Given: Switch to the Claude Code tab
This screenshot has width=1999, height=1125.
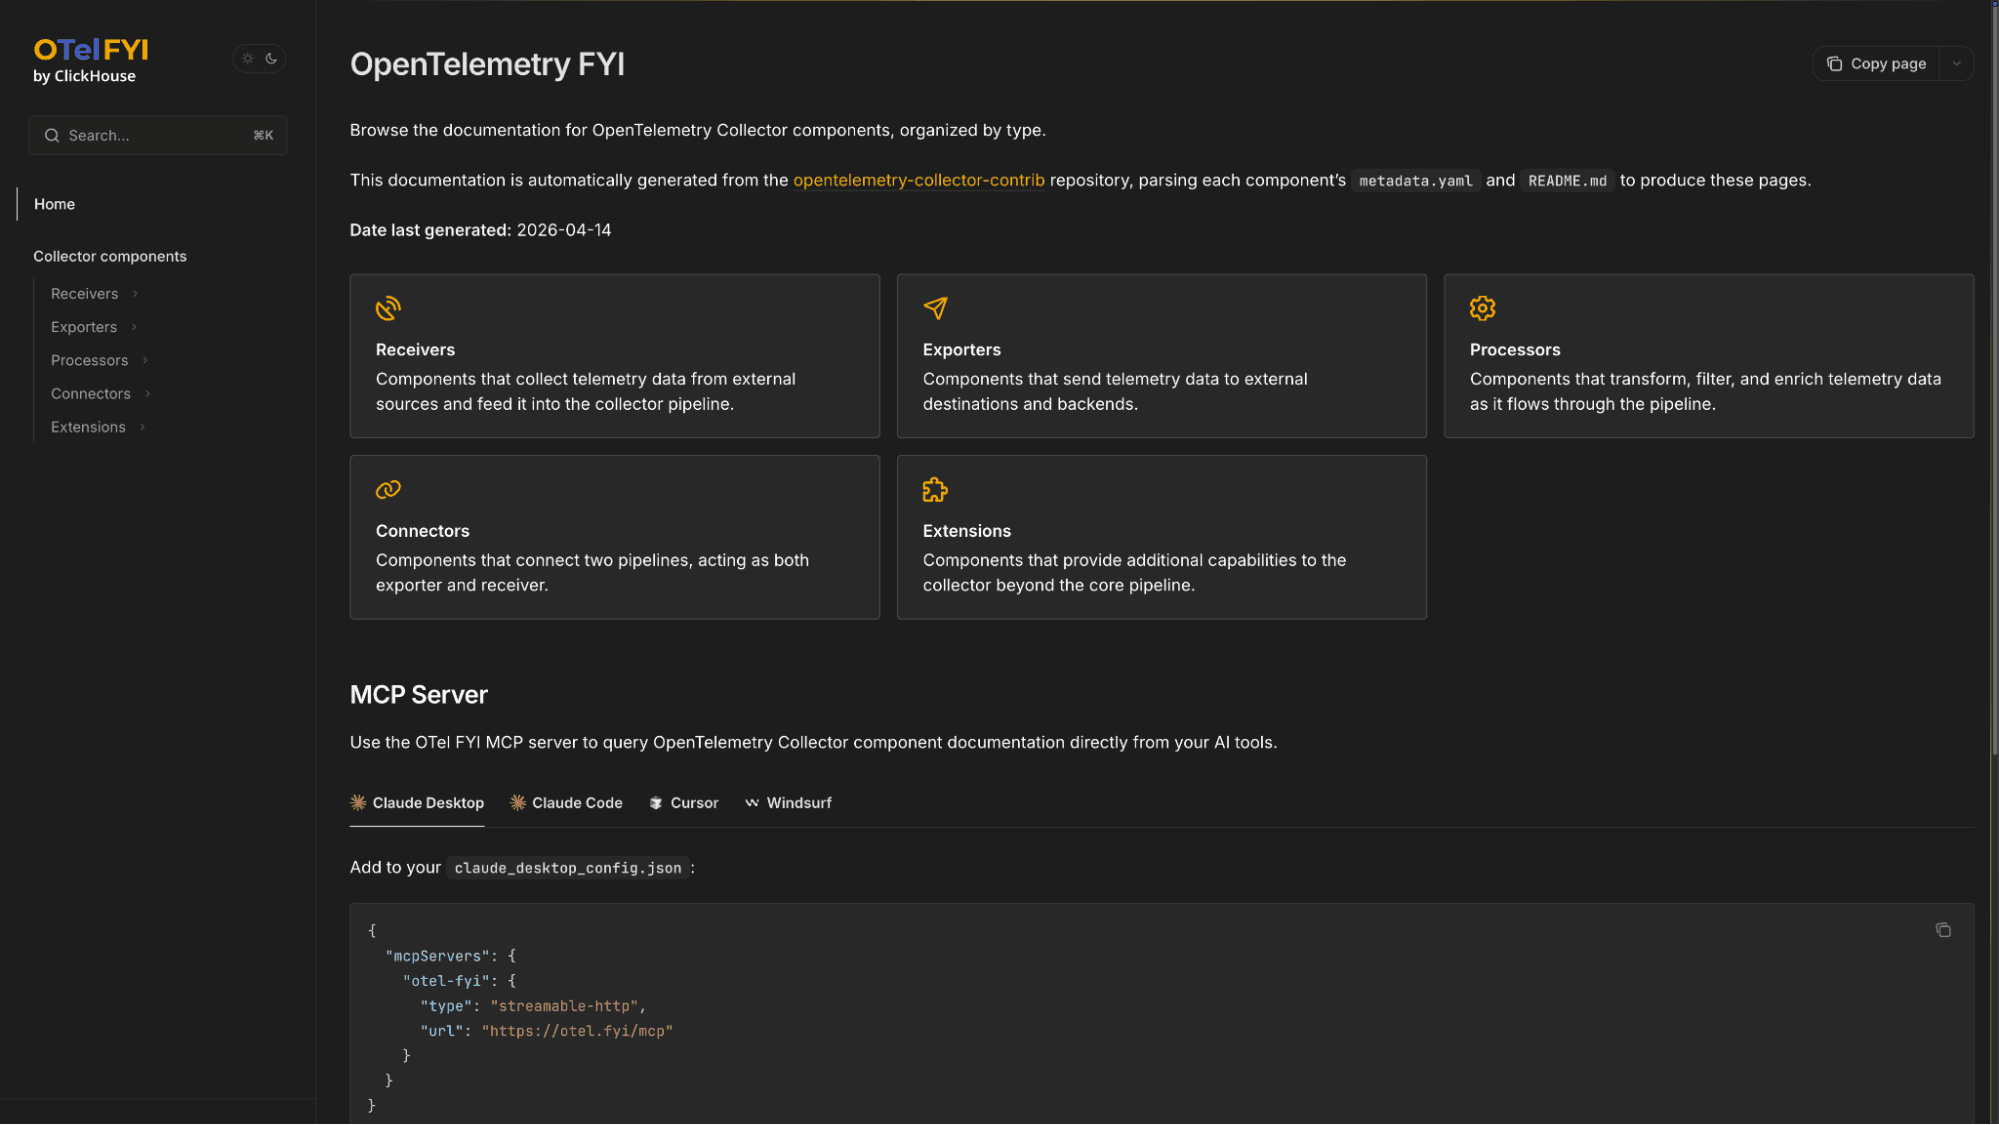Looking at the screenshot, I should (x=566, y=803).
